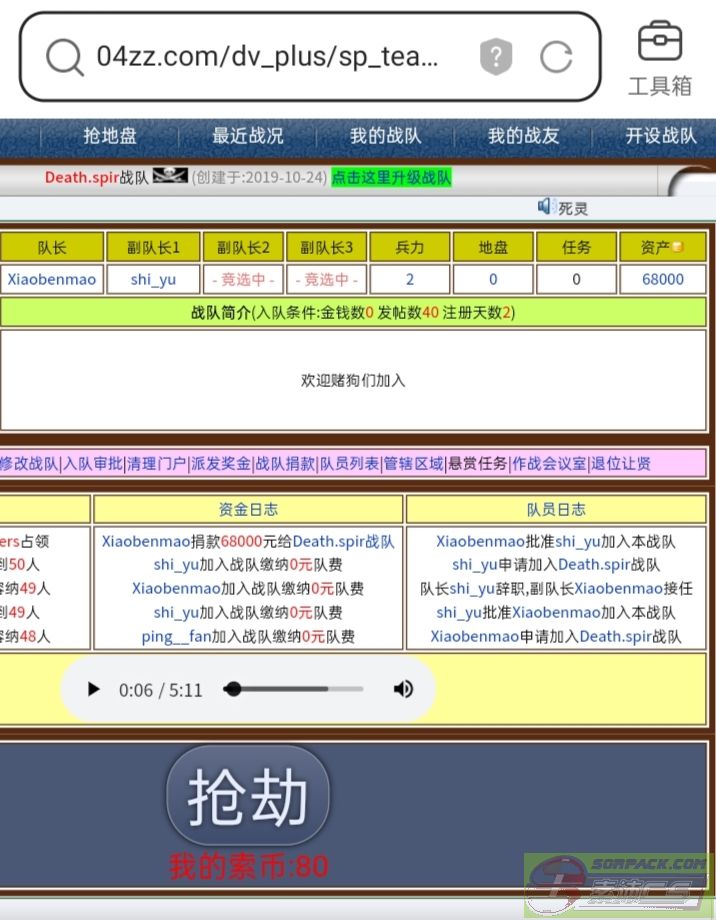Switch to 最近战况 in the navigation bar

247,136
